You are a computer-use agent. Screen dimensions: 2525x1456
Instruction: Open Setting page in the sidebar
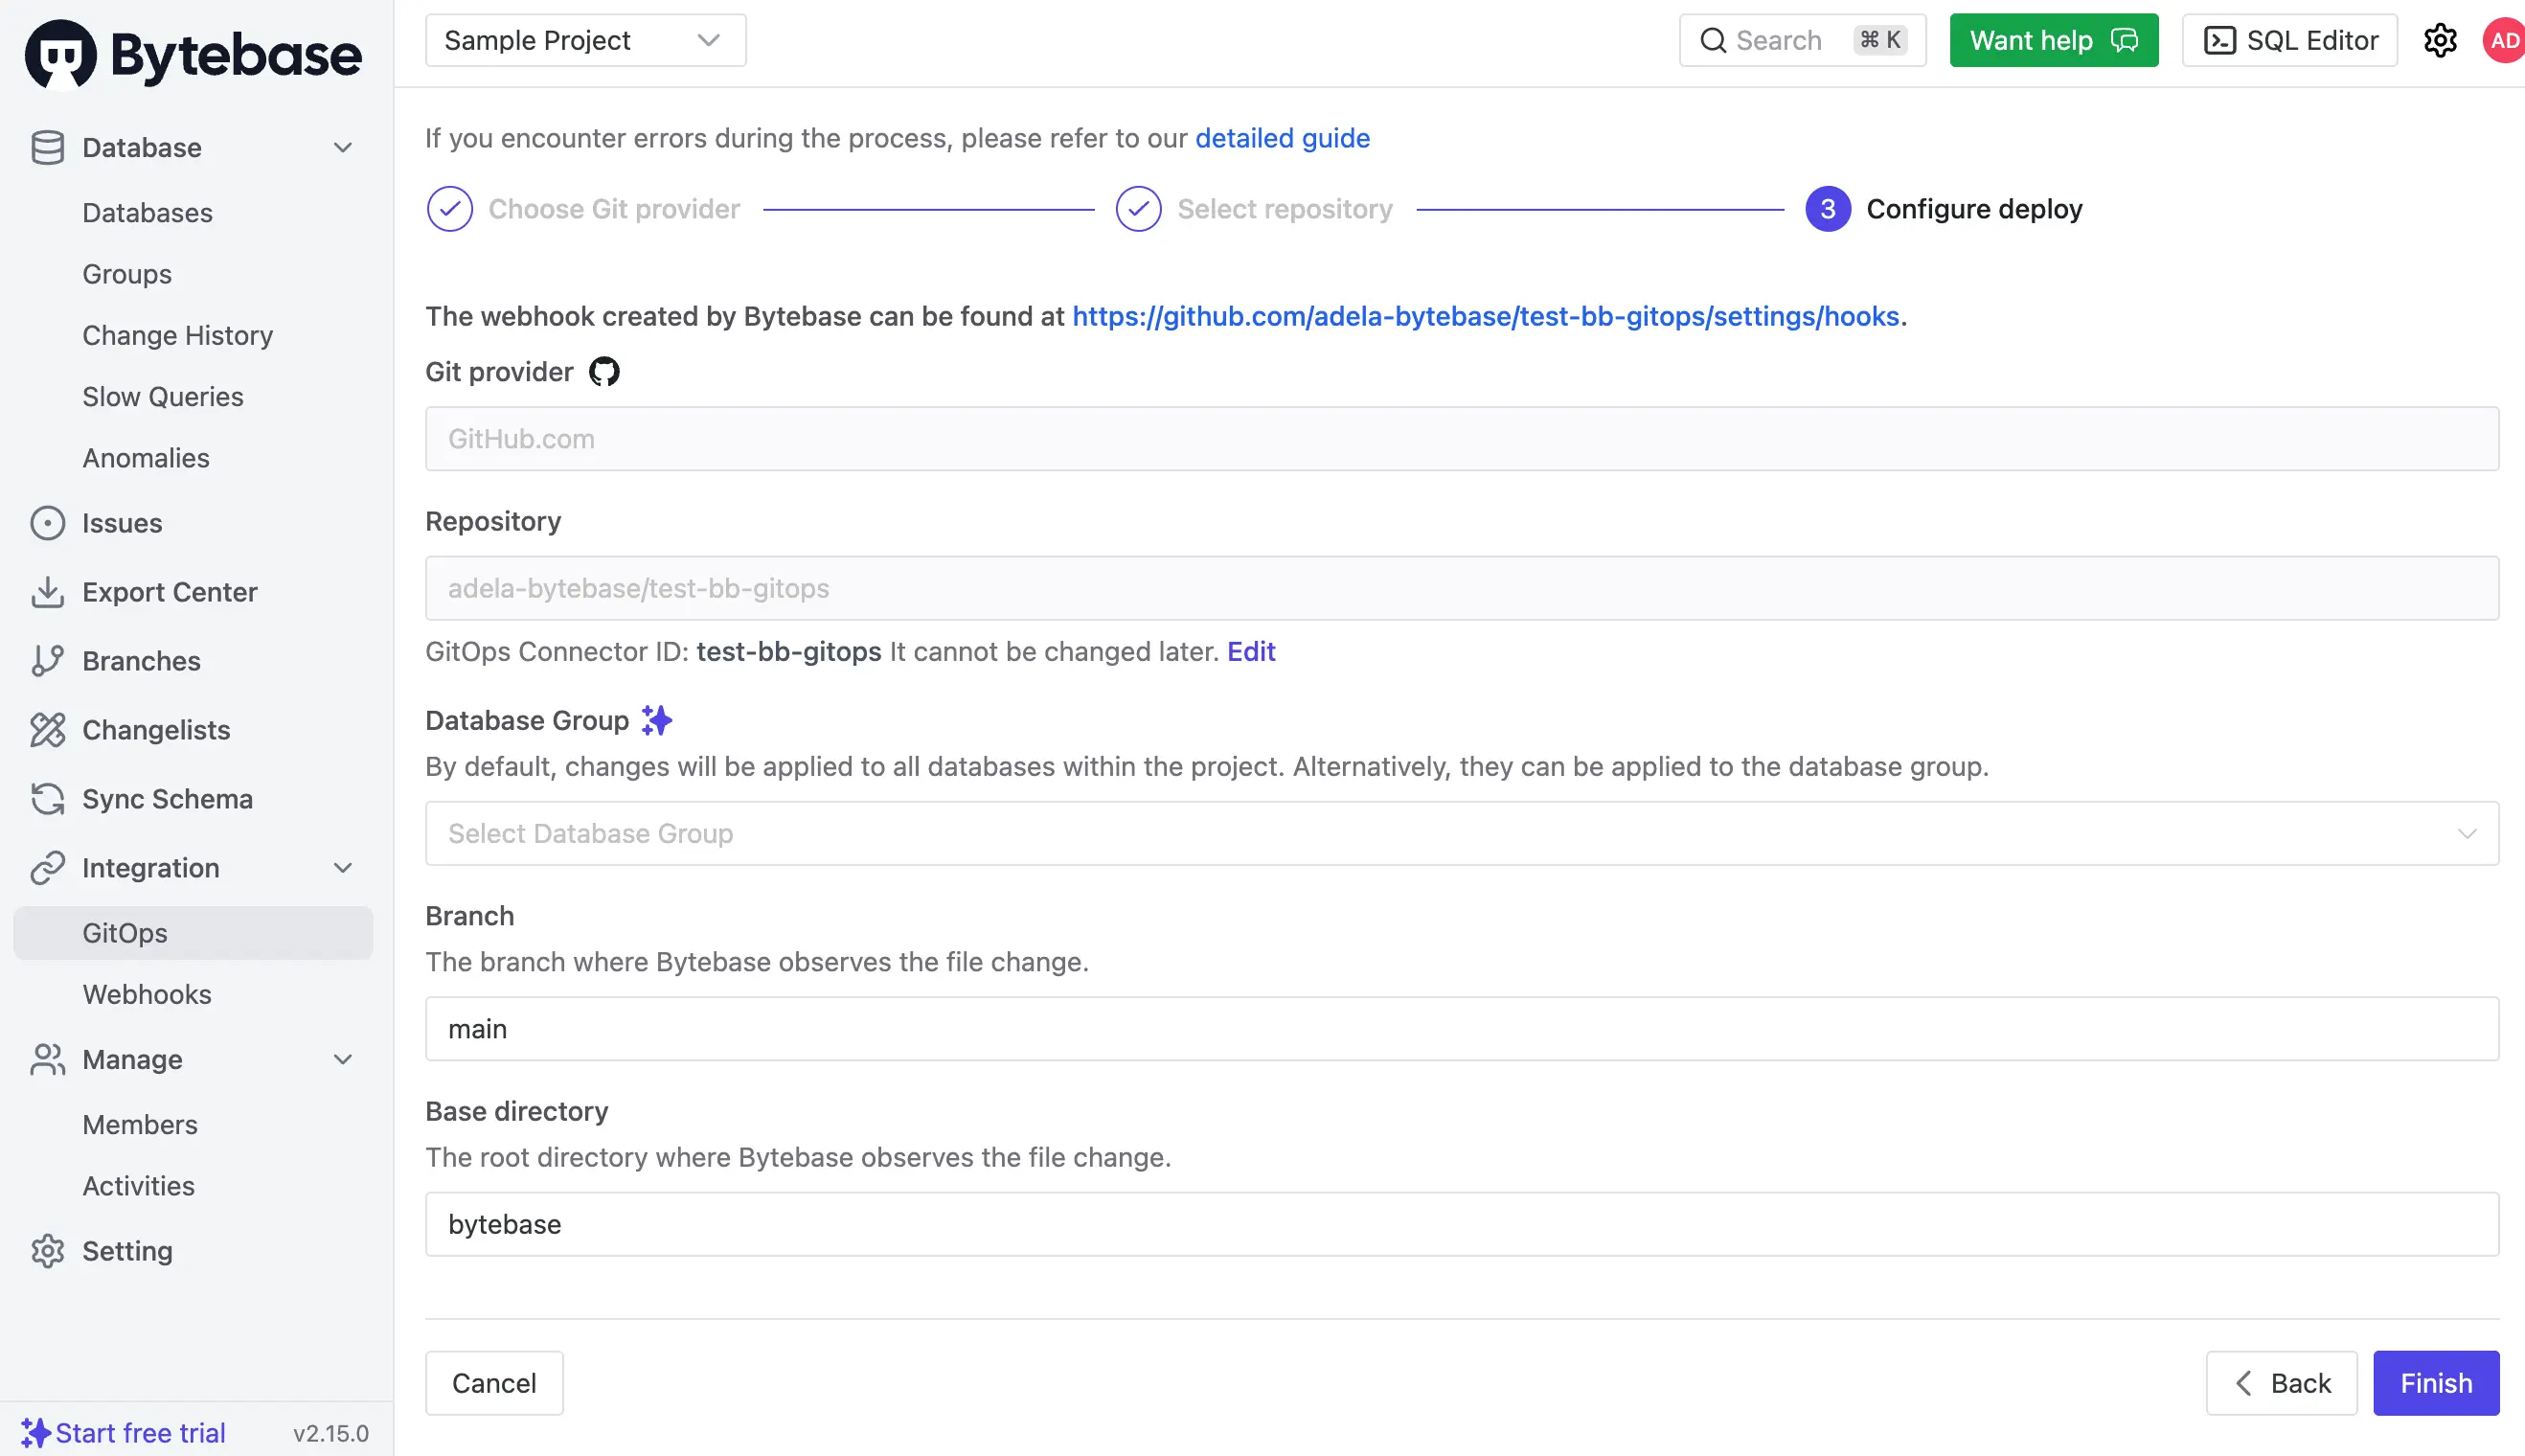coord(127,1251)
